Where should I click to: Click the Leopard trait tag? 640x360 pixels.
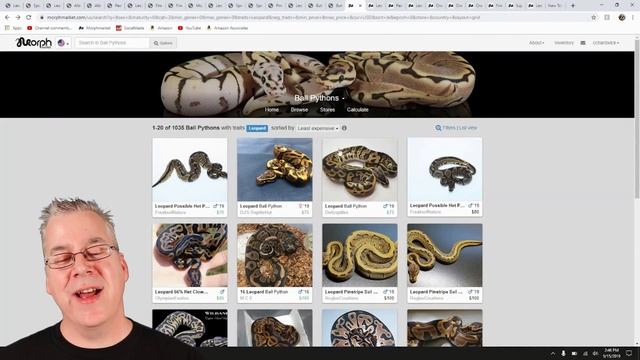257,128
